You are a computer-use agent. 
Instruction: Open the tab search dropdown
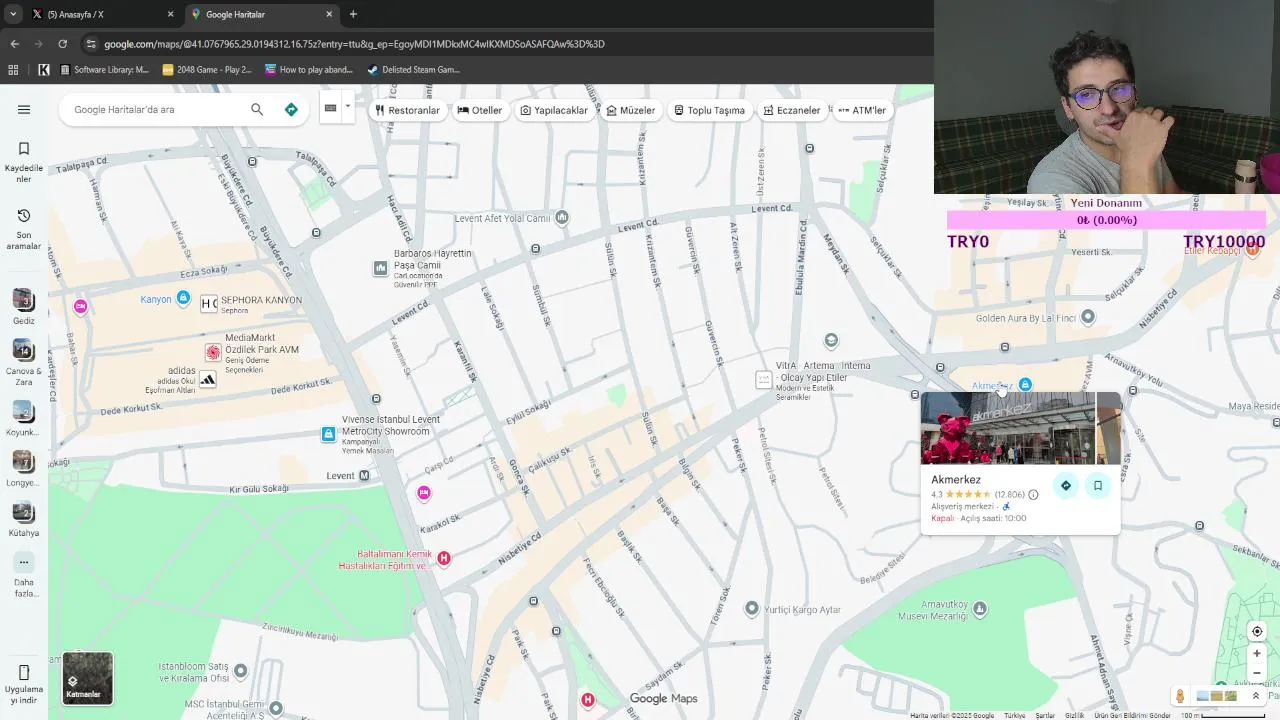[x=12, y=14]
